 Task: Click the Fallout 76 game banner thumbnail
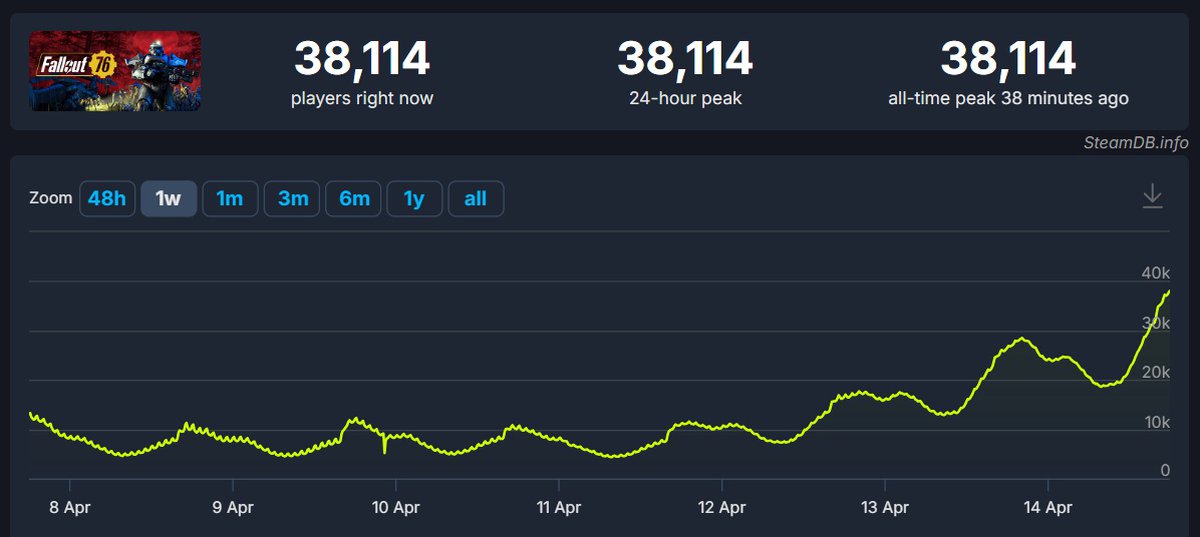(115, 71)
